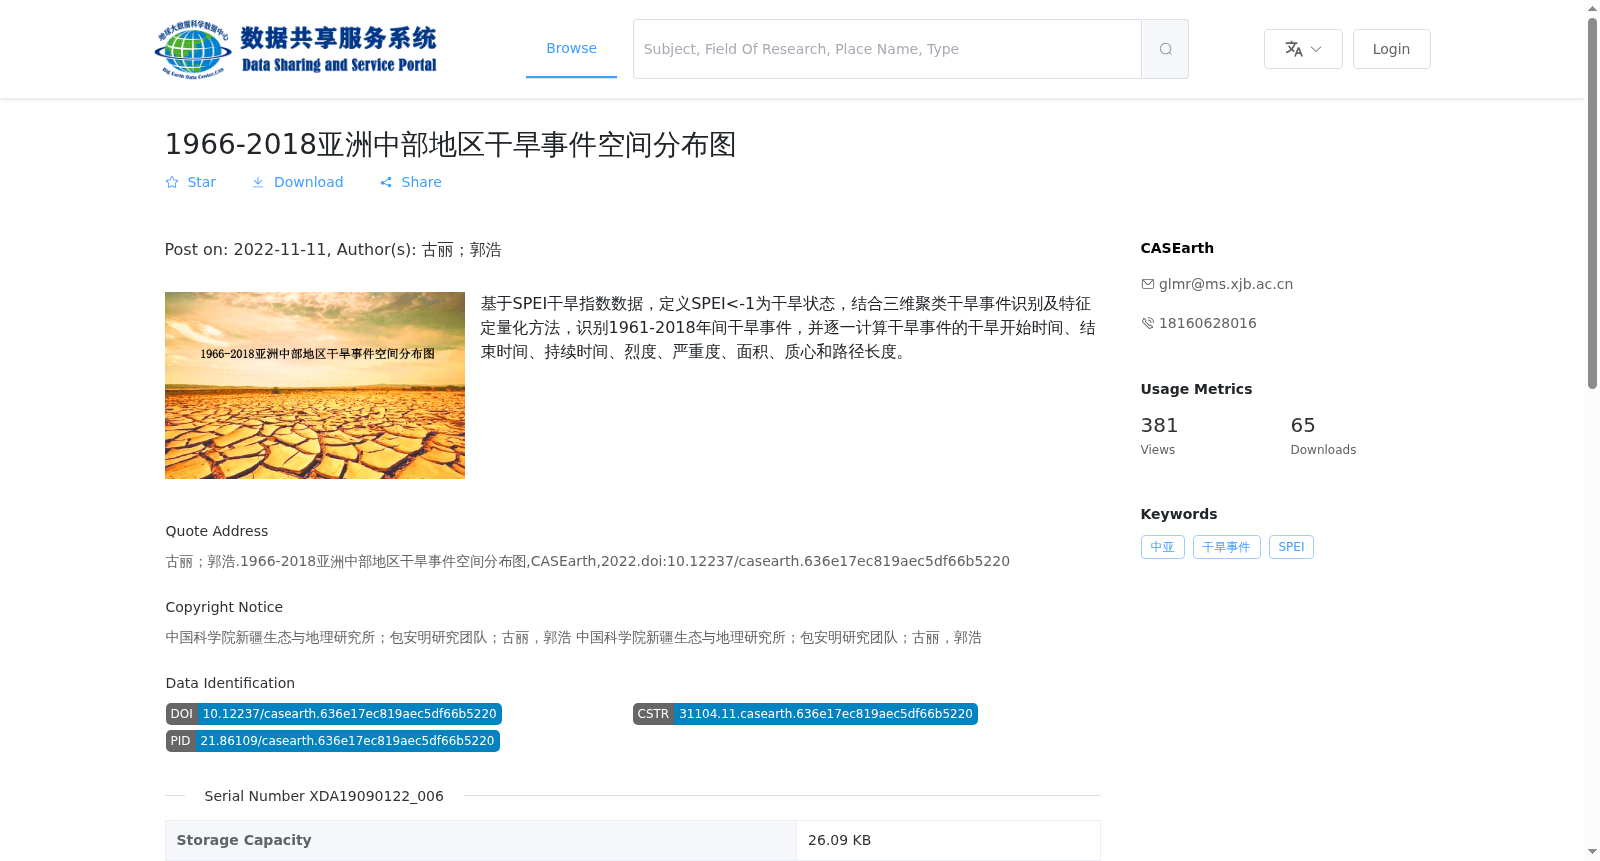Select the email address glmr@ms.xjb.ac.cn
Screen dimensions: 1600x861
click(1226, 284)
